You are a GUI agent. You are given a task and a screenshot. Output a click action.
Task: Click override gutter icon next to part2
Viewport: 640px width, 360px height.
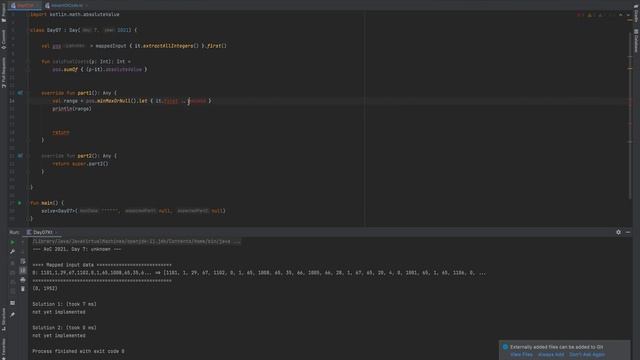tap(20, 156)
